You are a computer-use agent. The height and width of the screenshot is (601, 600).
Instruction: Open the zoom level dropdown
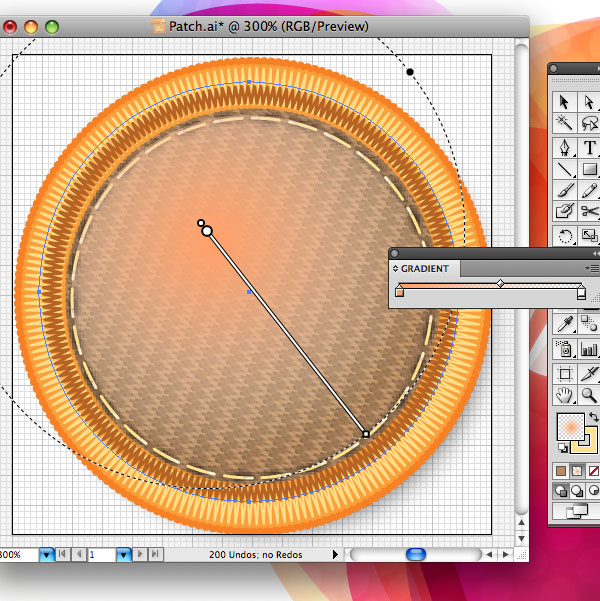click(x=47, y=554)
